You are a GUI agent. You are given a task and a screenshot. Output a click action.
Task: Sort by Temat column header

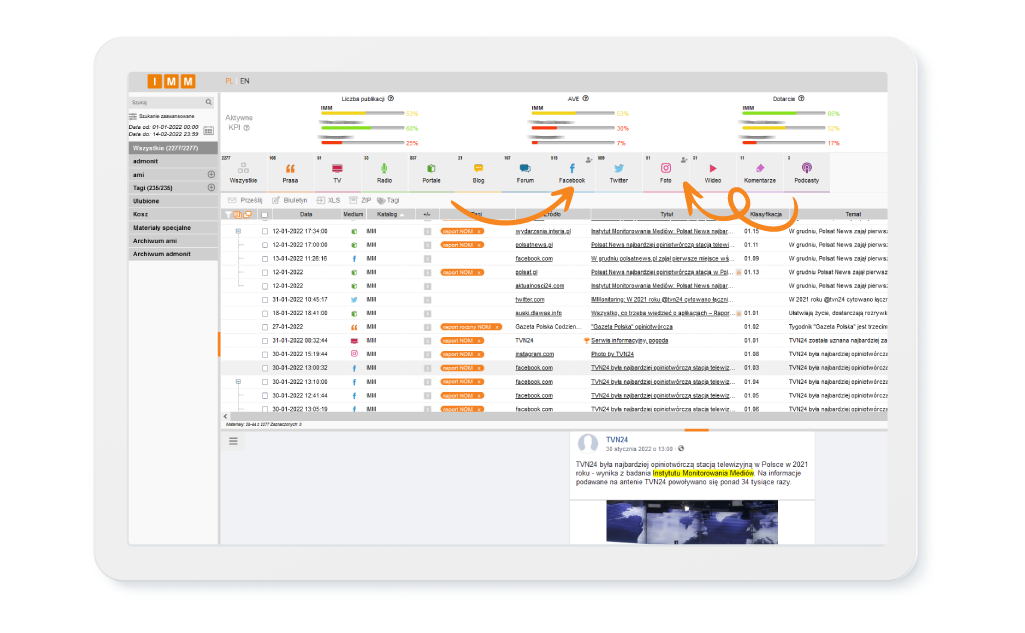(x=853, y=214)
